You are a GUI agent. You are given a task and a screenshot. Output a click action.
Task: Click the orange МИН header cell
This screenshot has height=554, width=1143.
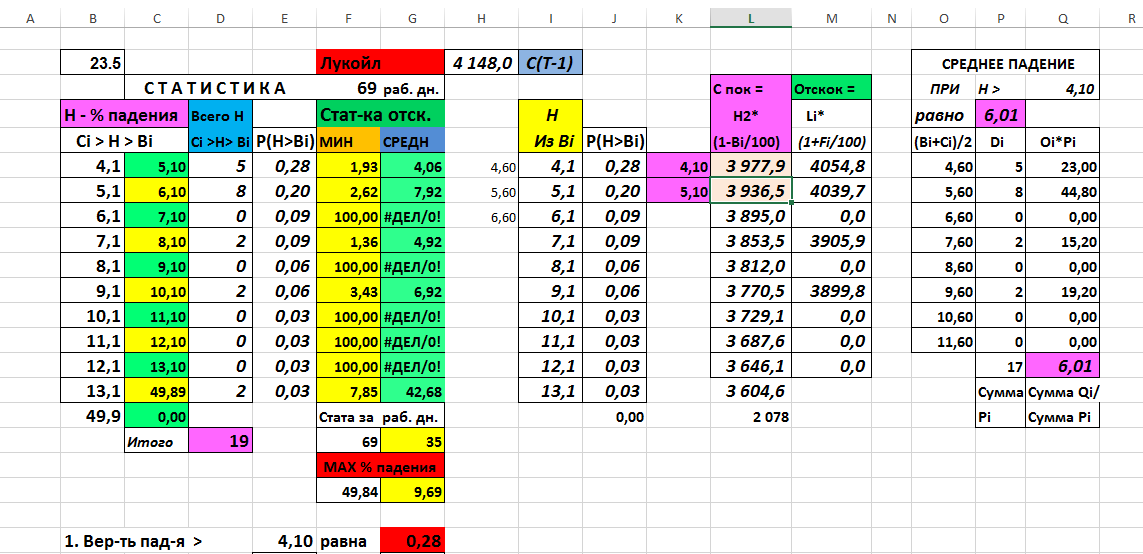pos(348,139)
